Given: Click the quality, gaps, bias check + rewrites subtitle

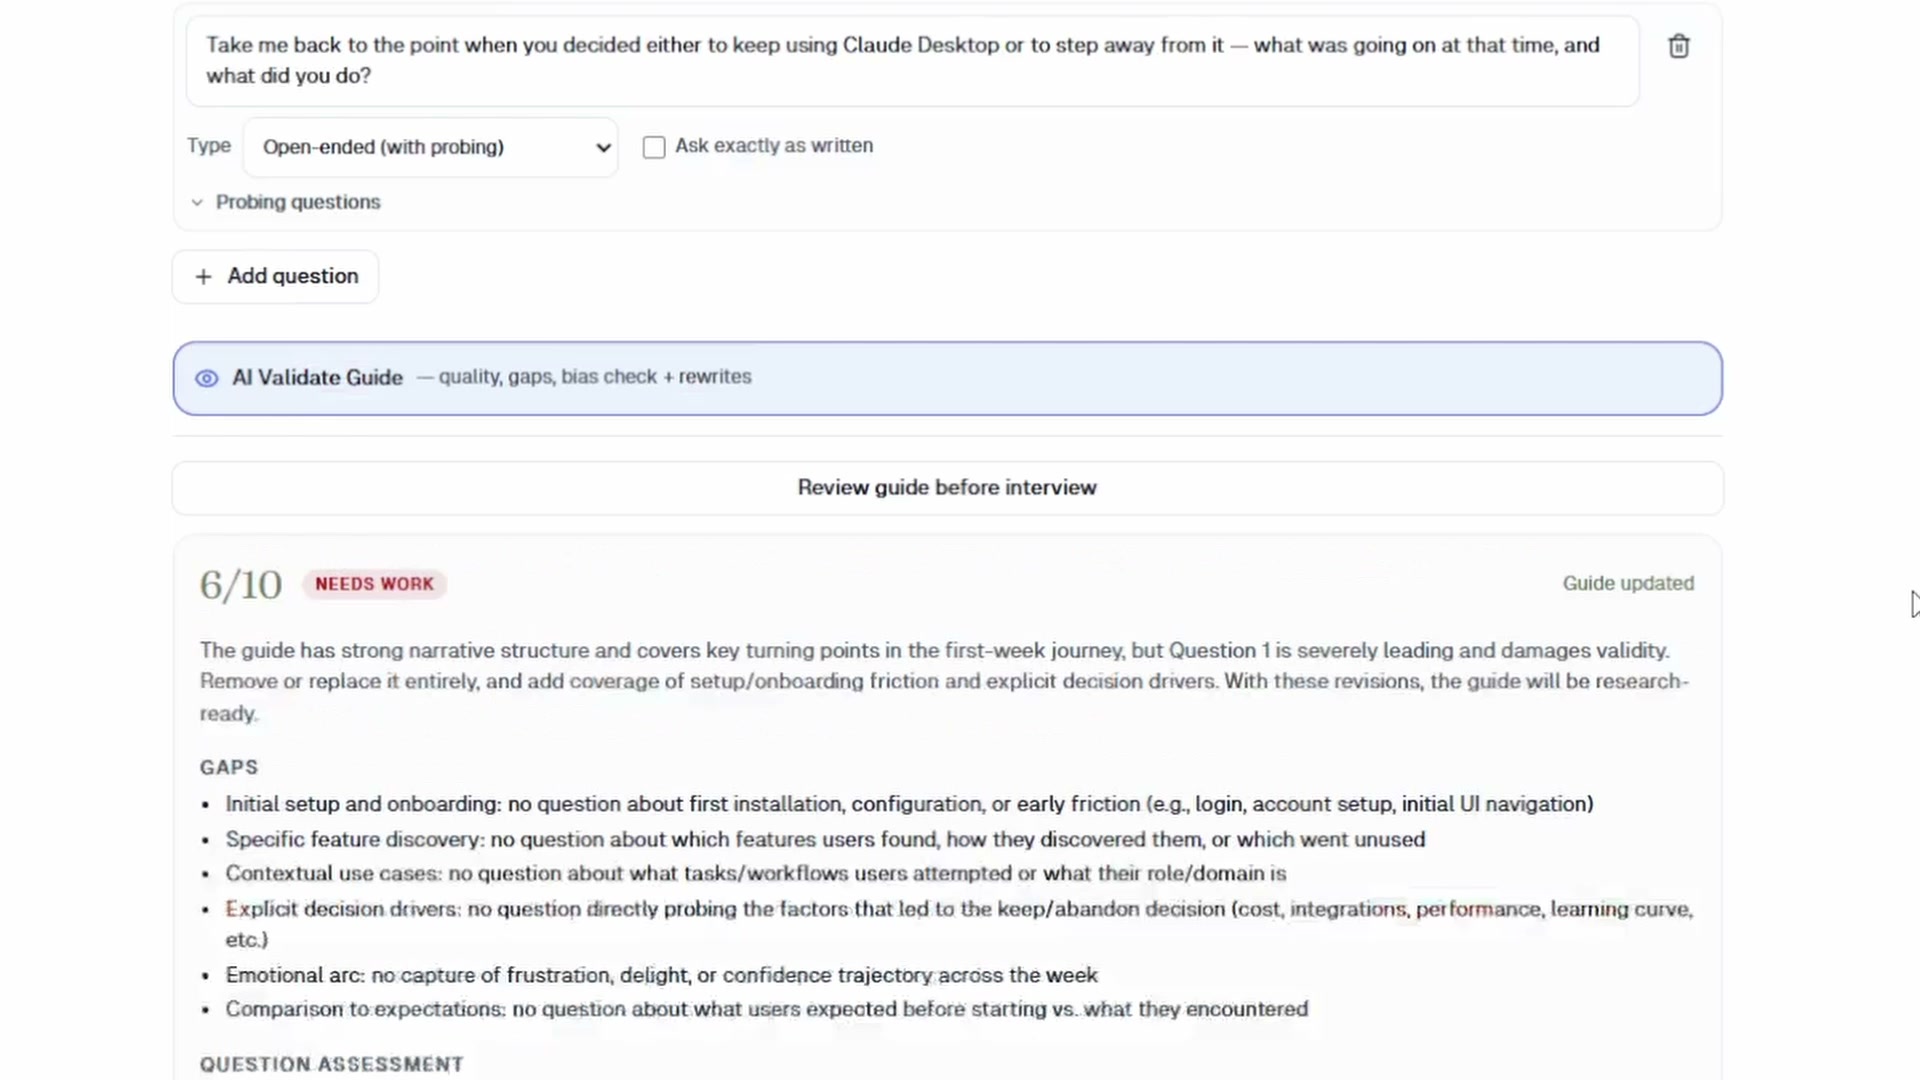Looking at the screenshot, I should pos(595,377).
